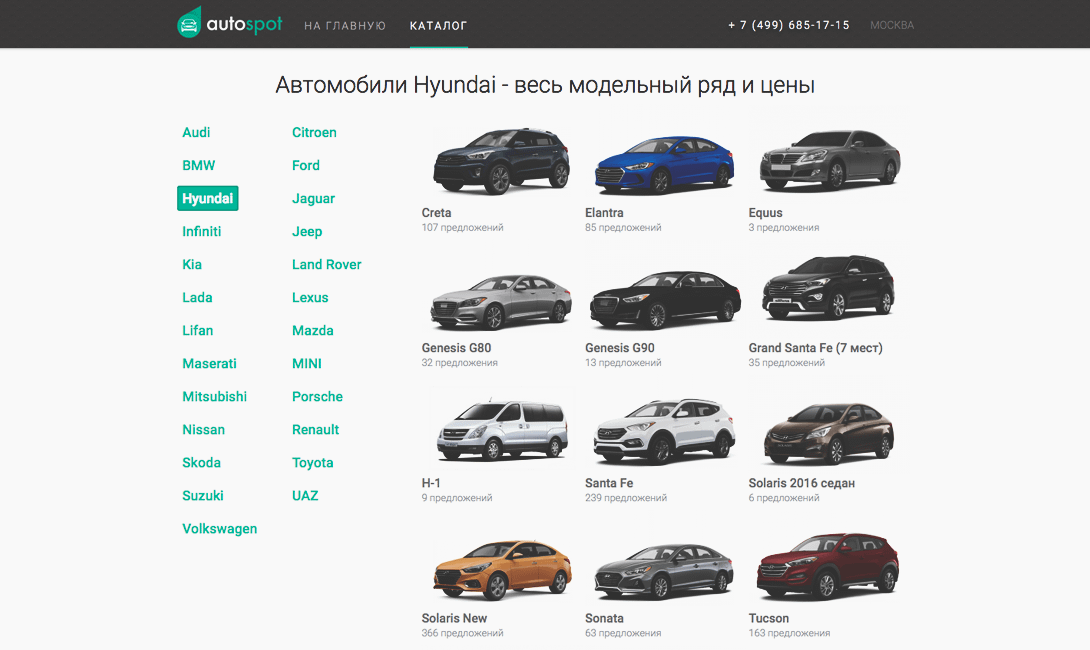Click the silver H-1 van image
The width and height of the screenshot is (1090, 650).
[x=502, y=430]
